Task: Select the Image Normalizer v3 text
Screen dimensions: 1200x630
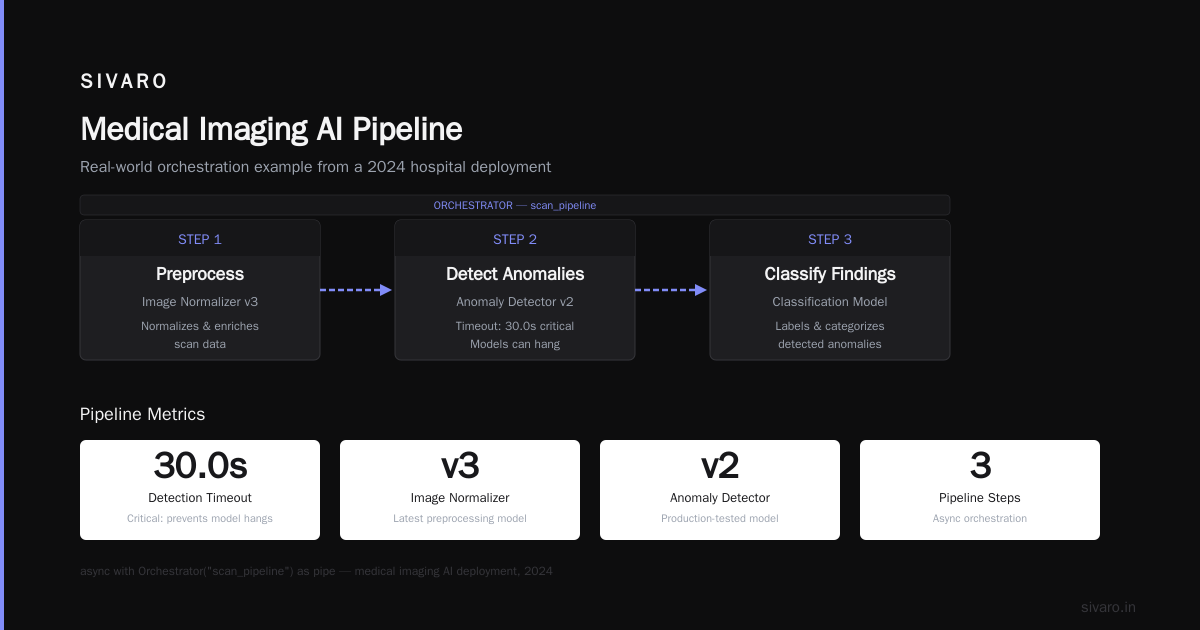Action: [x=200, y=301]
